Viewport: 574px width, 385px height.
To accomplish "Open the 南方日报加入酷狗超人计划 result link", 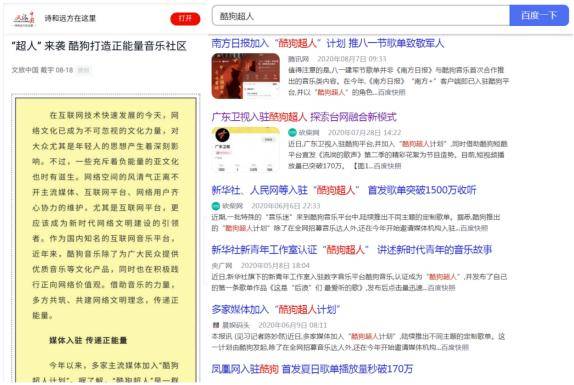I will pyautogui.click(x=328, y=43).
